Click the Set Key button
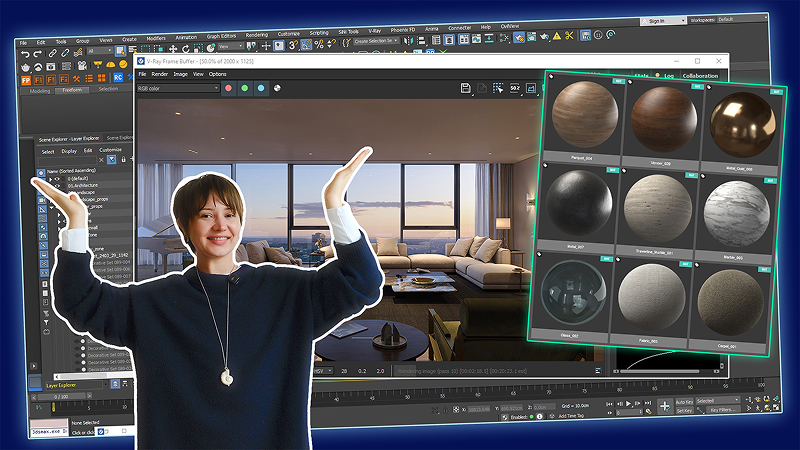This screenshot has width=800, height=450. coord(684,410)
